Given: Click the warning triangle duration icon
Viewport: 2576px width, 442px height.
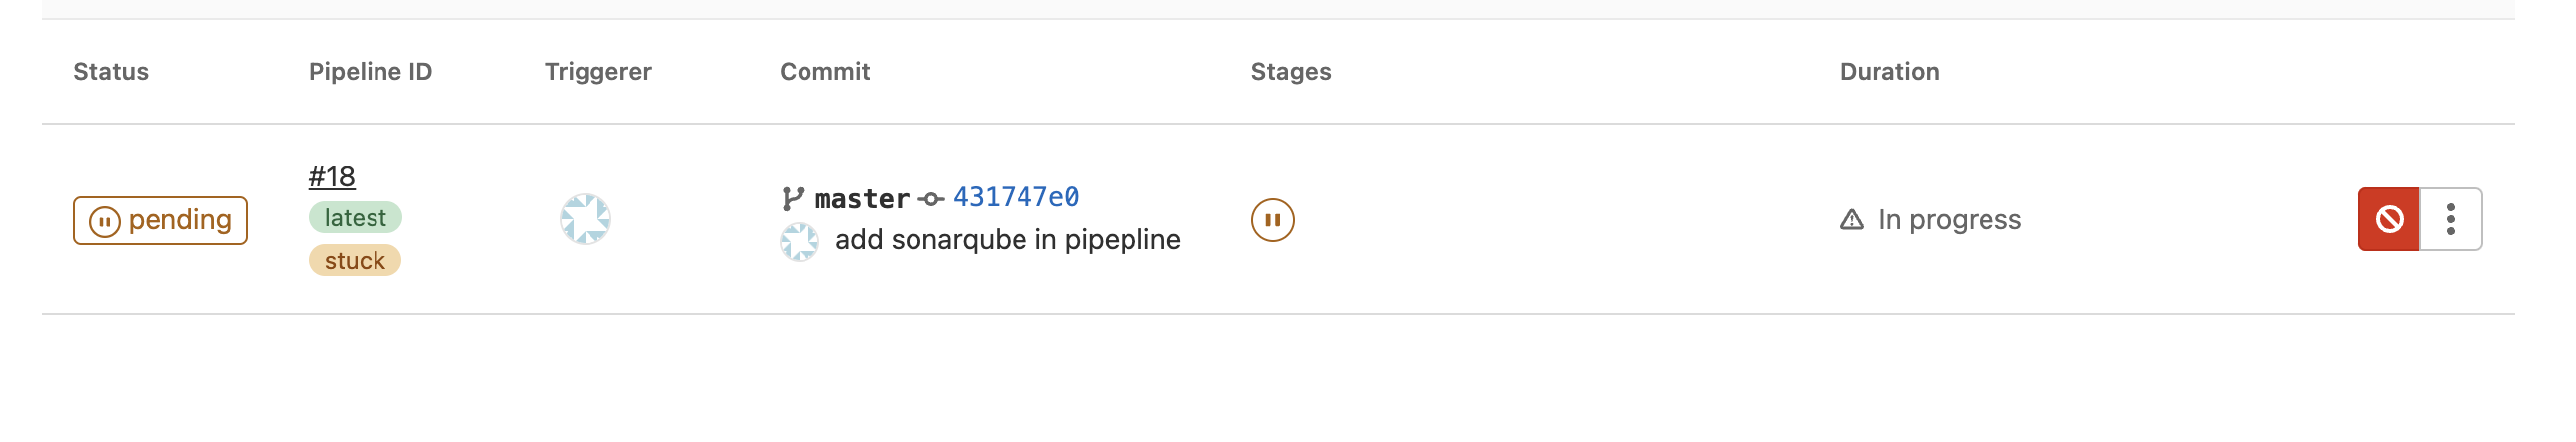Looking at the screenshot, I should pyautogui.click(x=1851, y=220).
